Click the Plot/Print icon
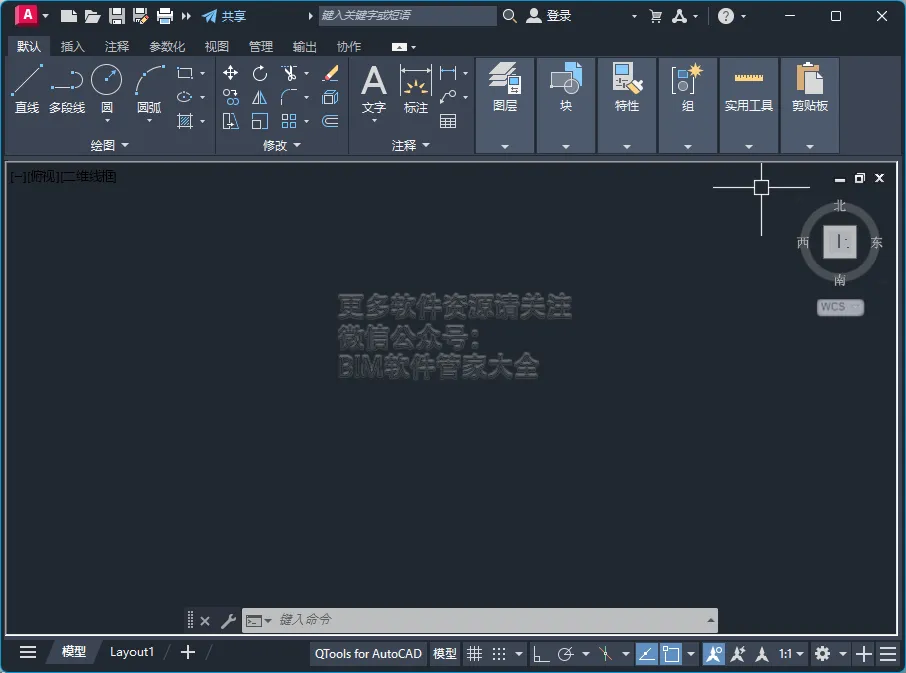The height and width of the screenshot is (673, 906). (x=165, y=16)
